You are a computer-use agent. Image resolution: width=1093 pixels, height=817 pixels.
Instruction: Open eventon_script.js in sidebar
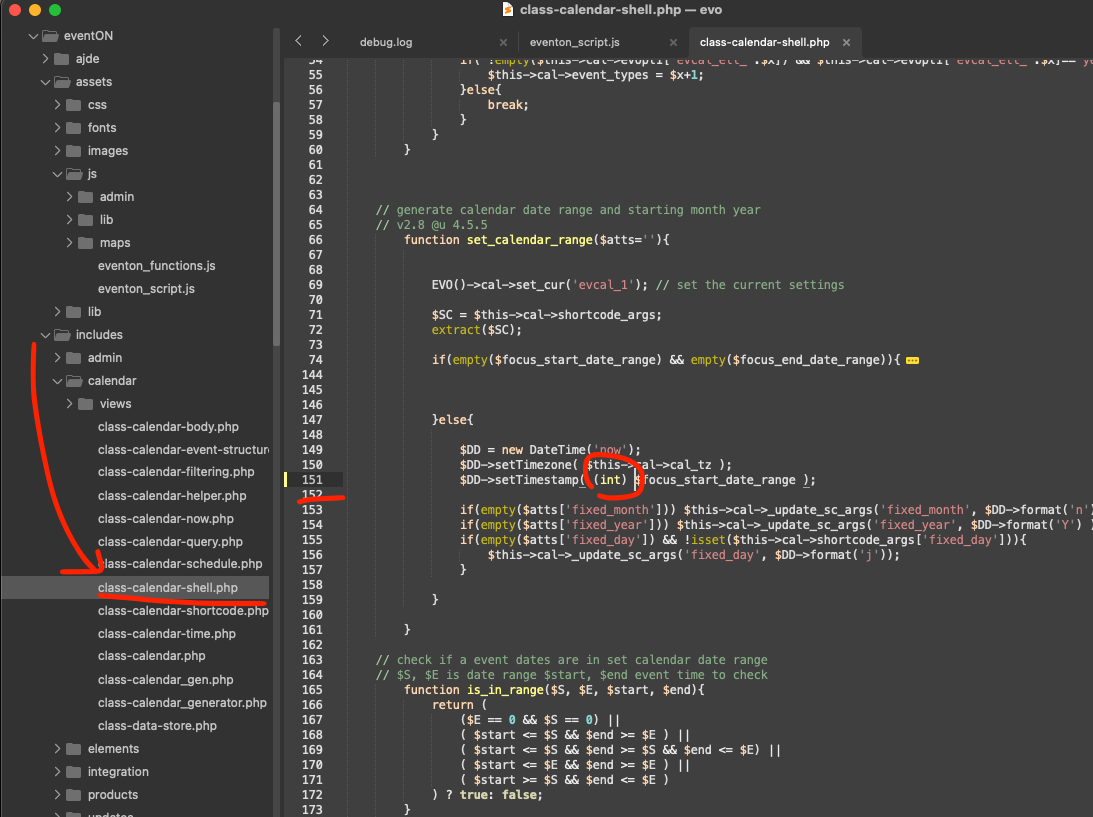point(146,289)
